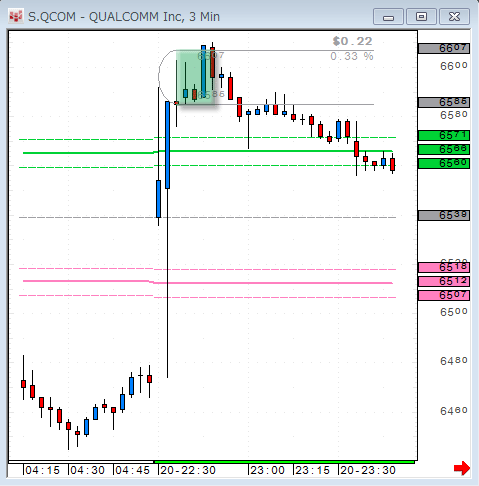Click the 23:00 time axis label
This screenshot has height=486, width=479.
point(267,470)
